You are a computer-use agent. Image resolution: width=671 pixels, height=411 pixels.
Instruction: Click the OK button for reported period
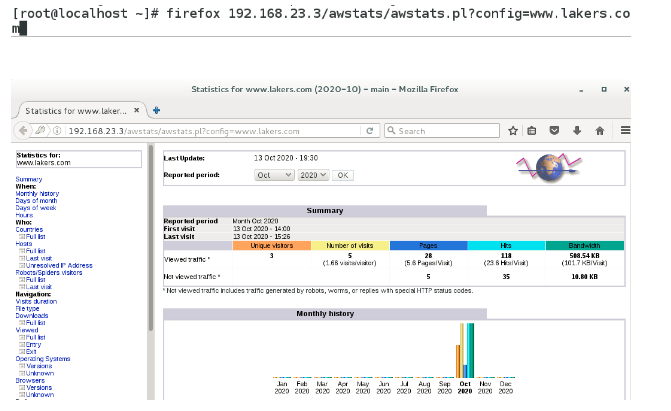343,175
